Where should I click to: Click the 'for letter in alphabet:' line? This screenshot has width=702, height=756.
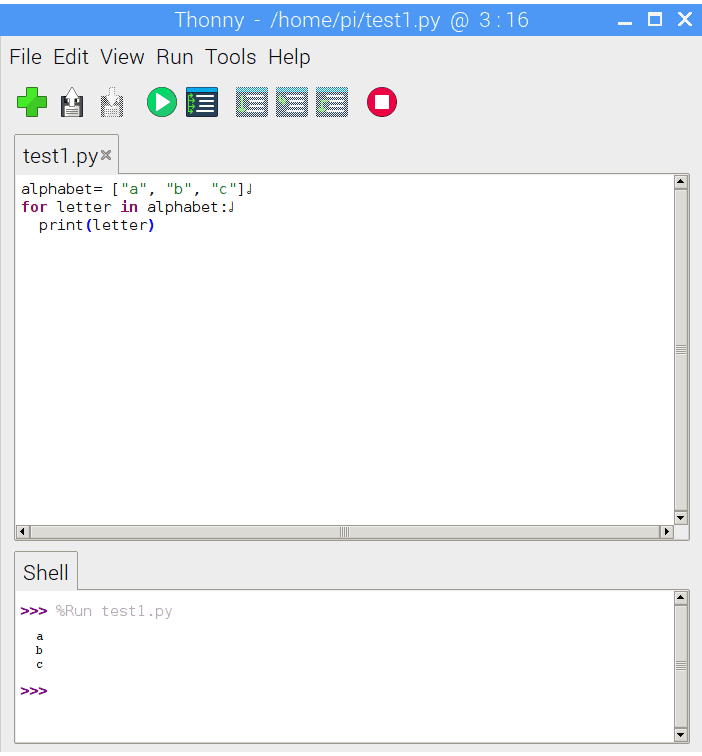(x=128, y=207)
